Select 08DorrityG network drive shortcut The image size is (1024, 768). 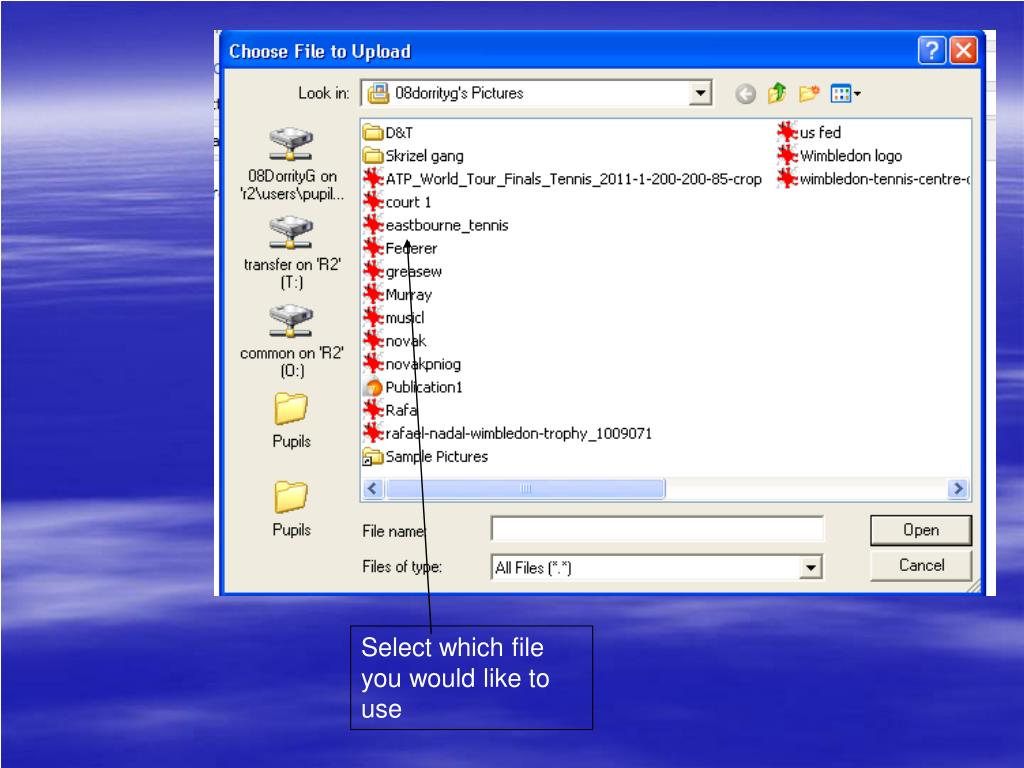pos(291,165)
